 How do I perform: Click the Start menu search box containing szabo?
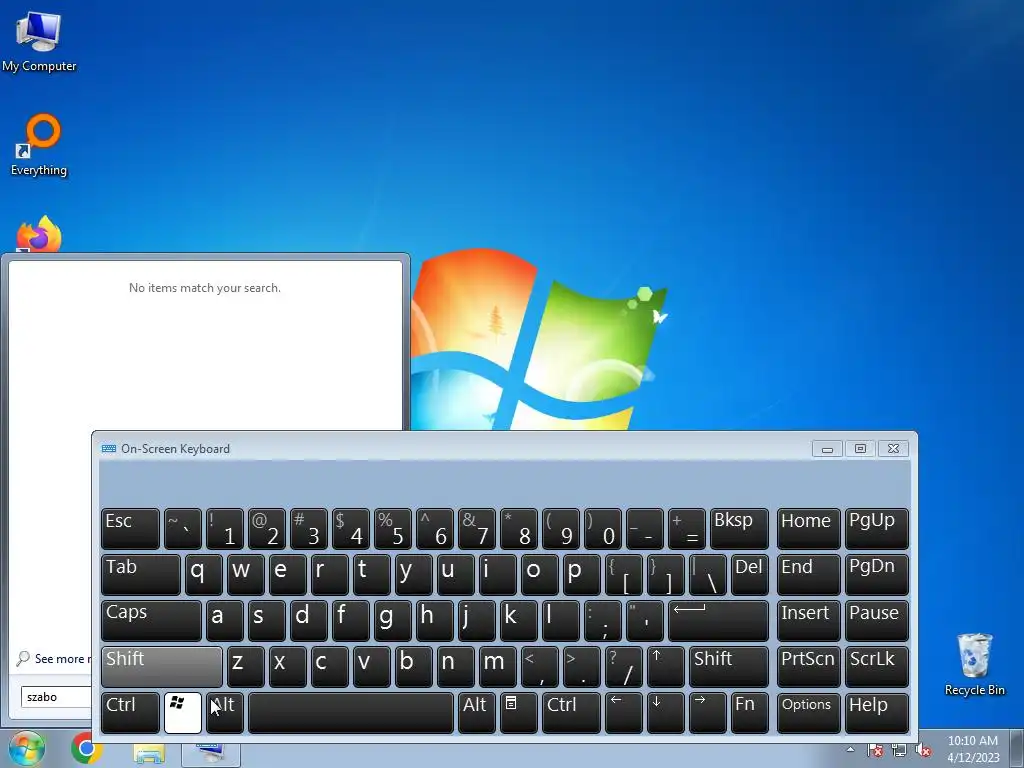tap(56, 697)
